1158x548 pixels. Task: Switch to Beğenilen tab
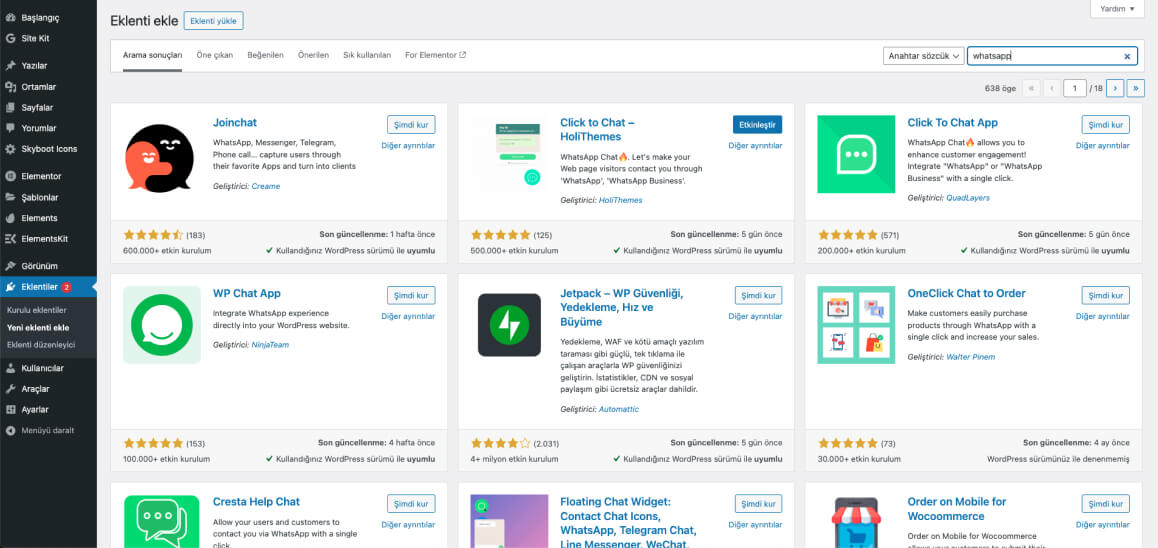tap(265, 55)
